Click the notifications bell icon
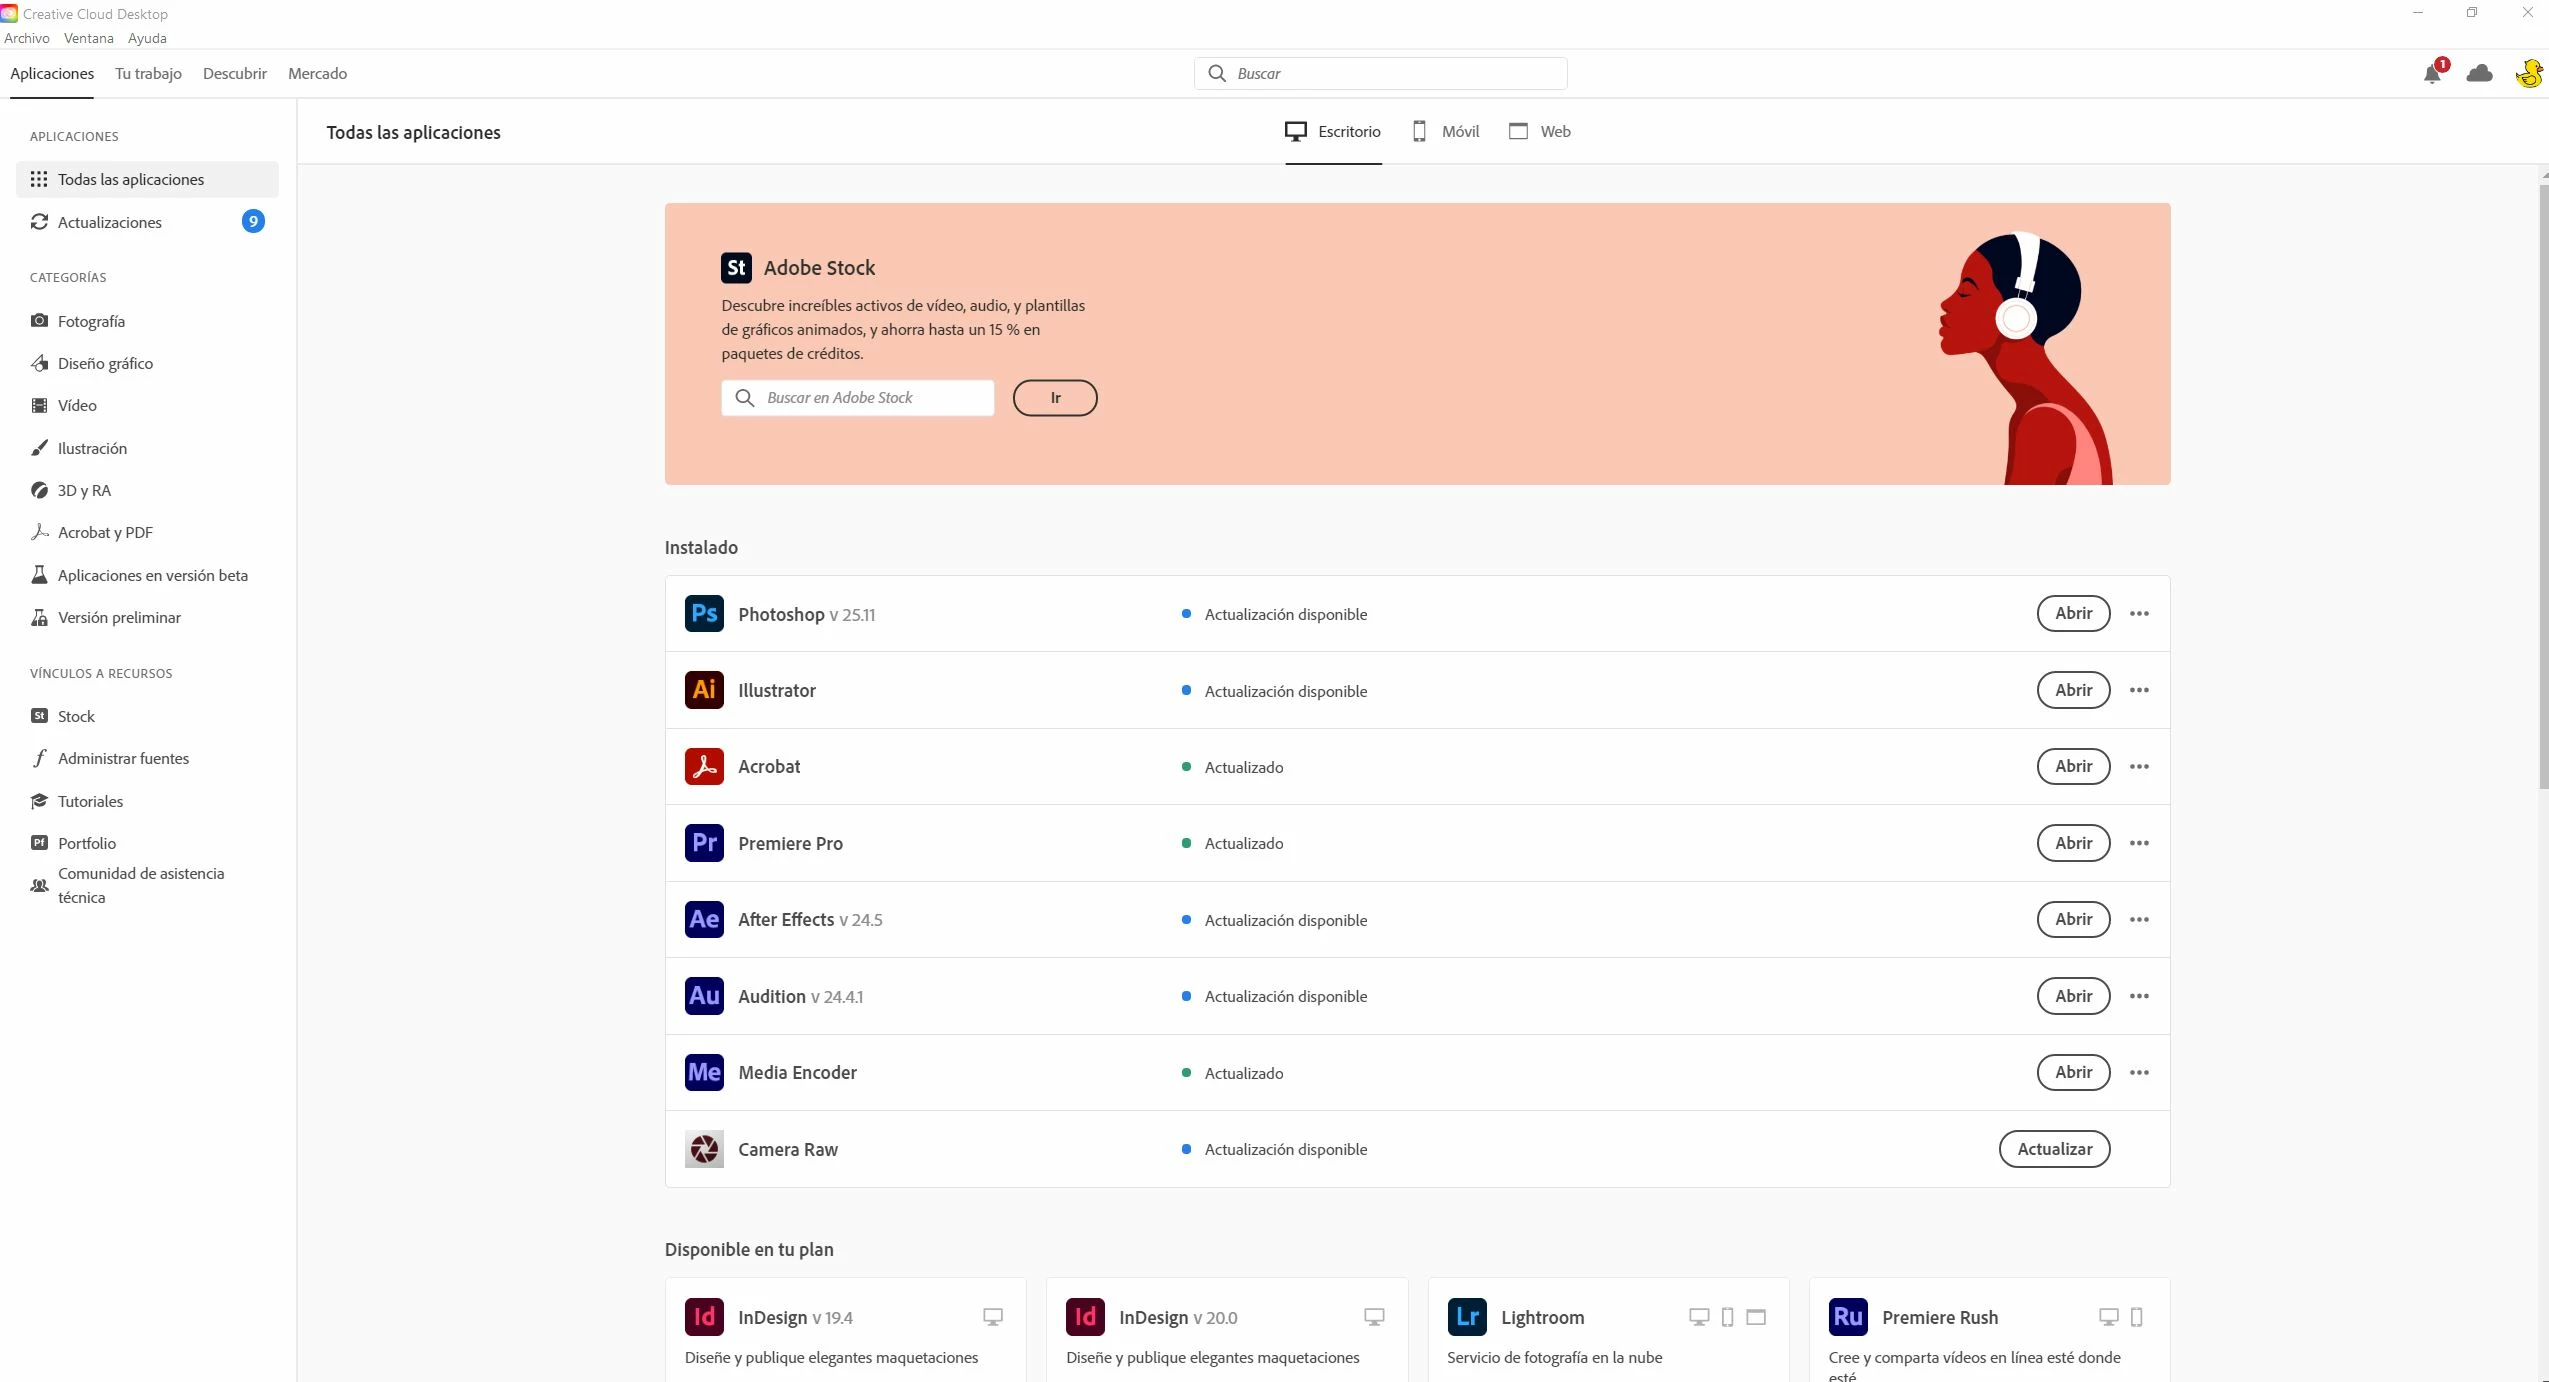Viewport: 2549px width, 1382px height. tap(2431, 74)
